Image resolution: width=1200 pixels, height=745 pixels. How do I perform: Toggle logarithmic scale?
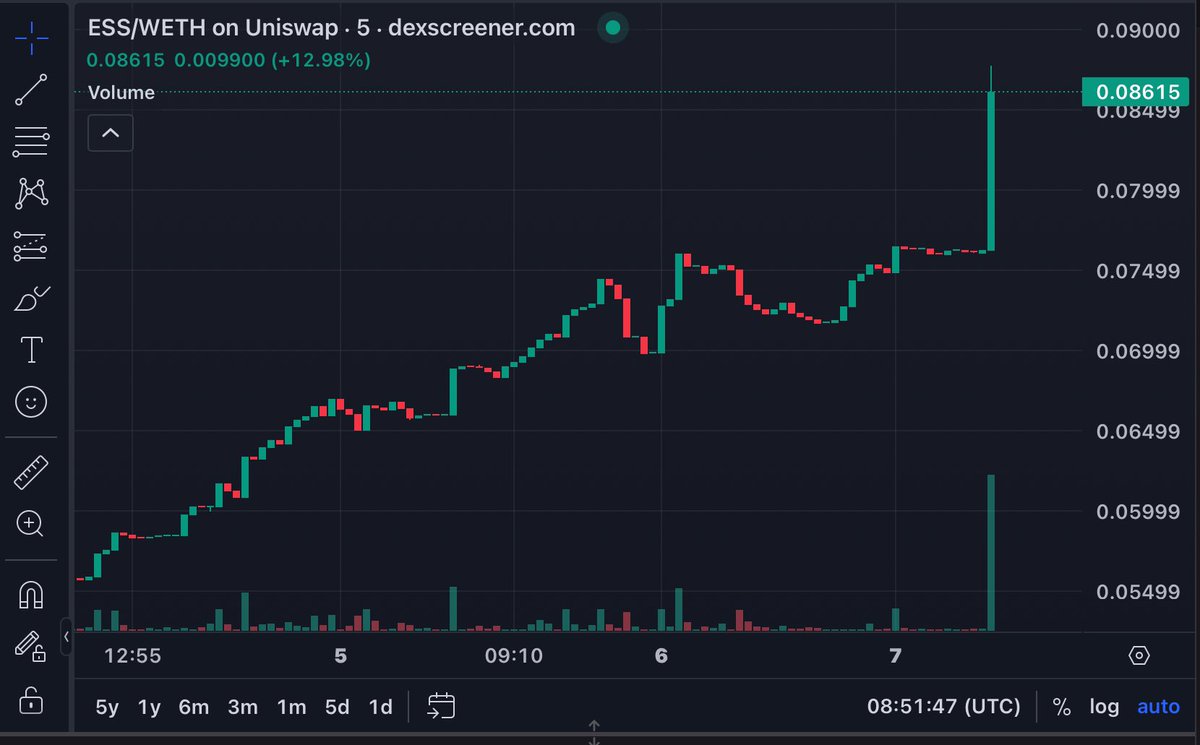[x=1104, y=707]
